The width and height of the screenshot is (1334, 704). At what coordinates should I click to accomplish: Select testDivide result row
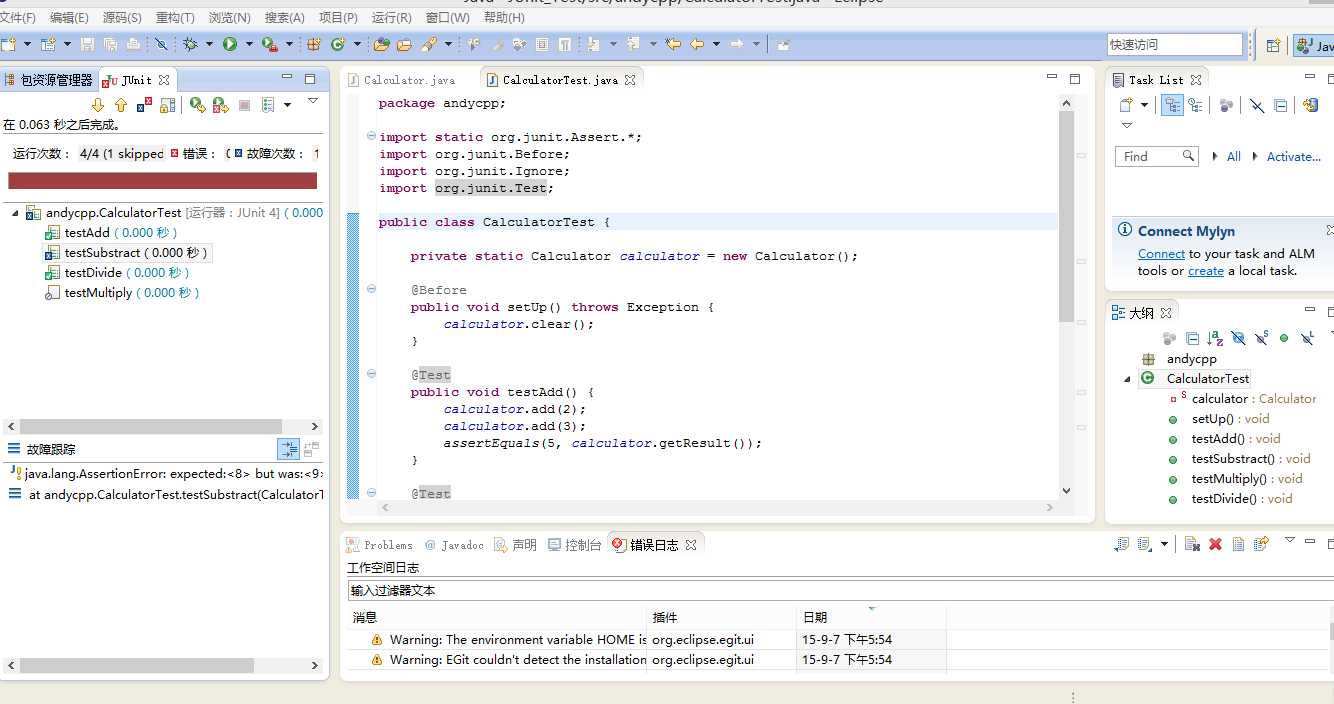117,273
